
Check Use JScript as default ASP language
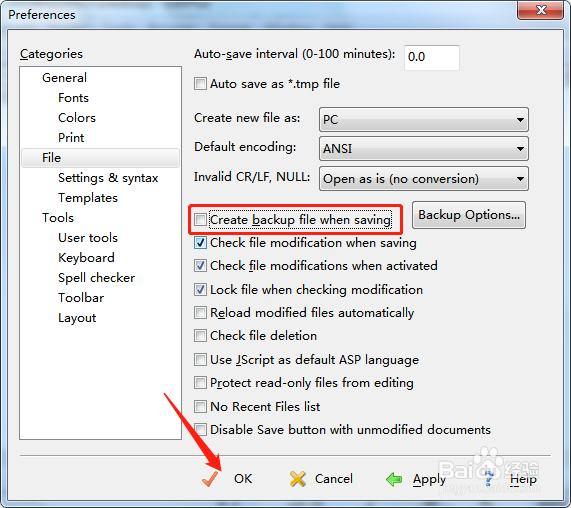pos(200,359)
